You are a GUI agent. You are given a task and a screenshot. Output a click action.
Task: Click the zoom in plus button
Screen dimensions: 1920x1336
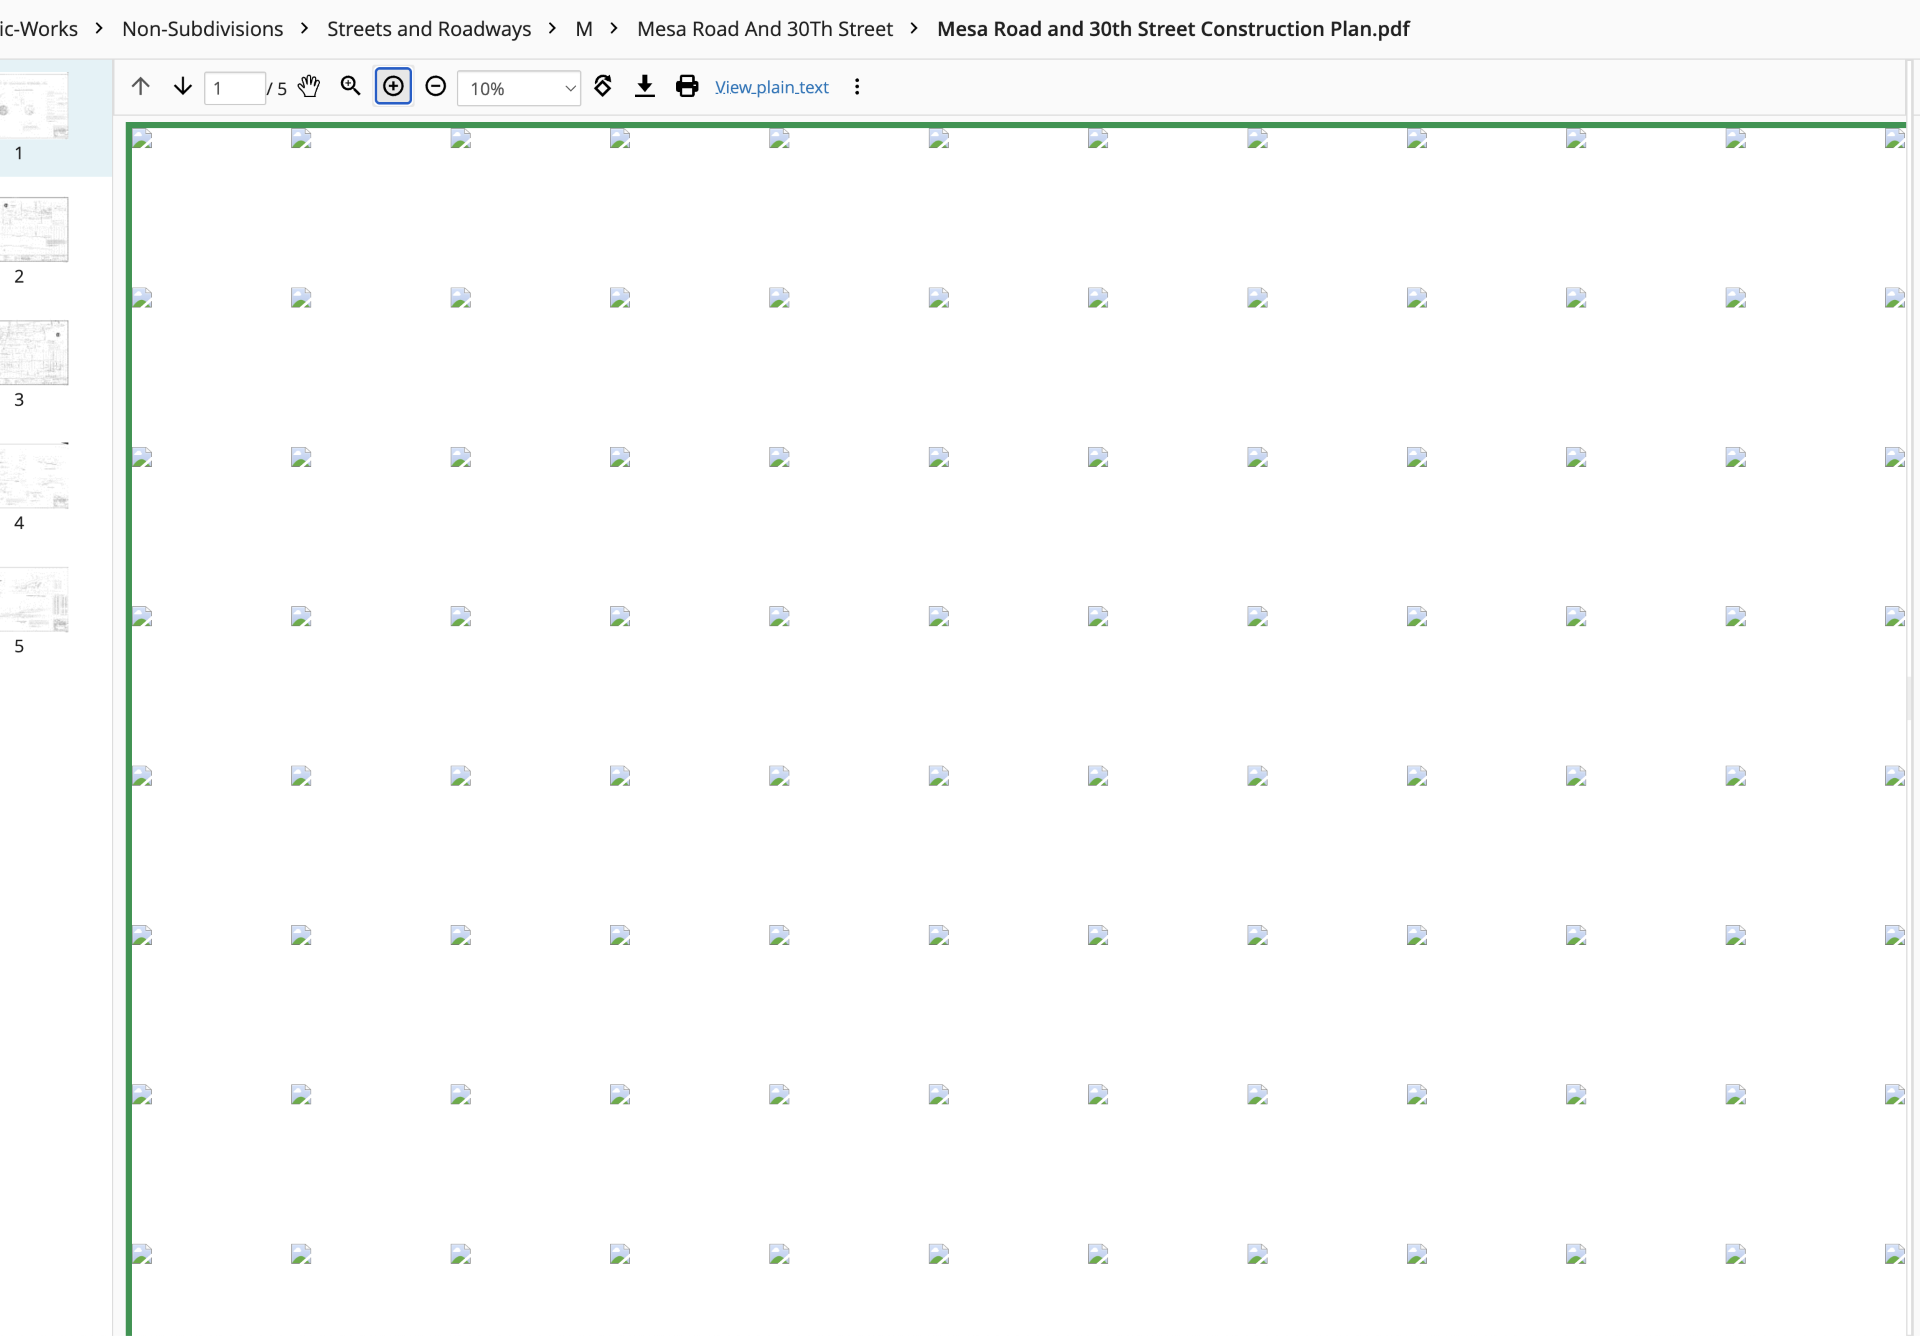point(393,87)
